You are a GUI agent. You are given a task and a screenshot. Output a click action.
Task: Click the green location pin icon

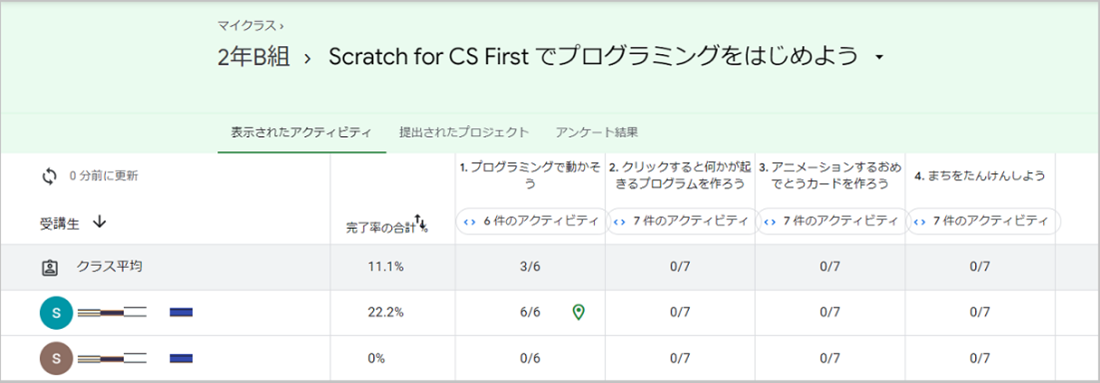point(578,312)
